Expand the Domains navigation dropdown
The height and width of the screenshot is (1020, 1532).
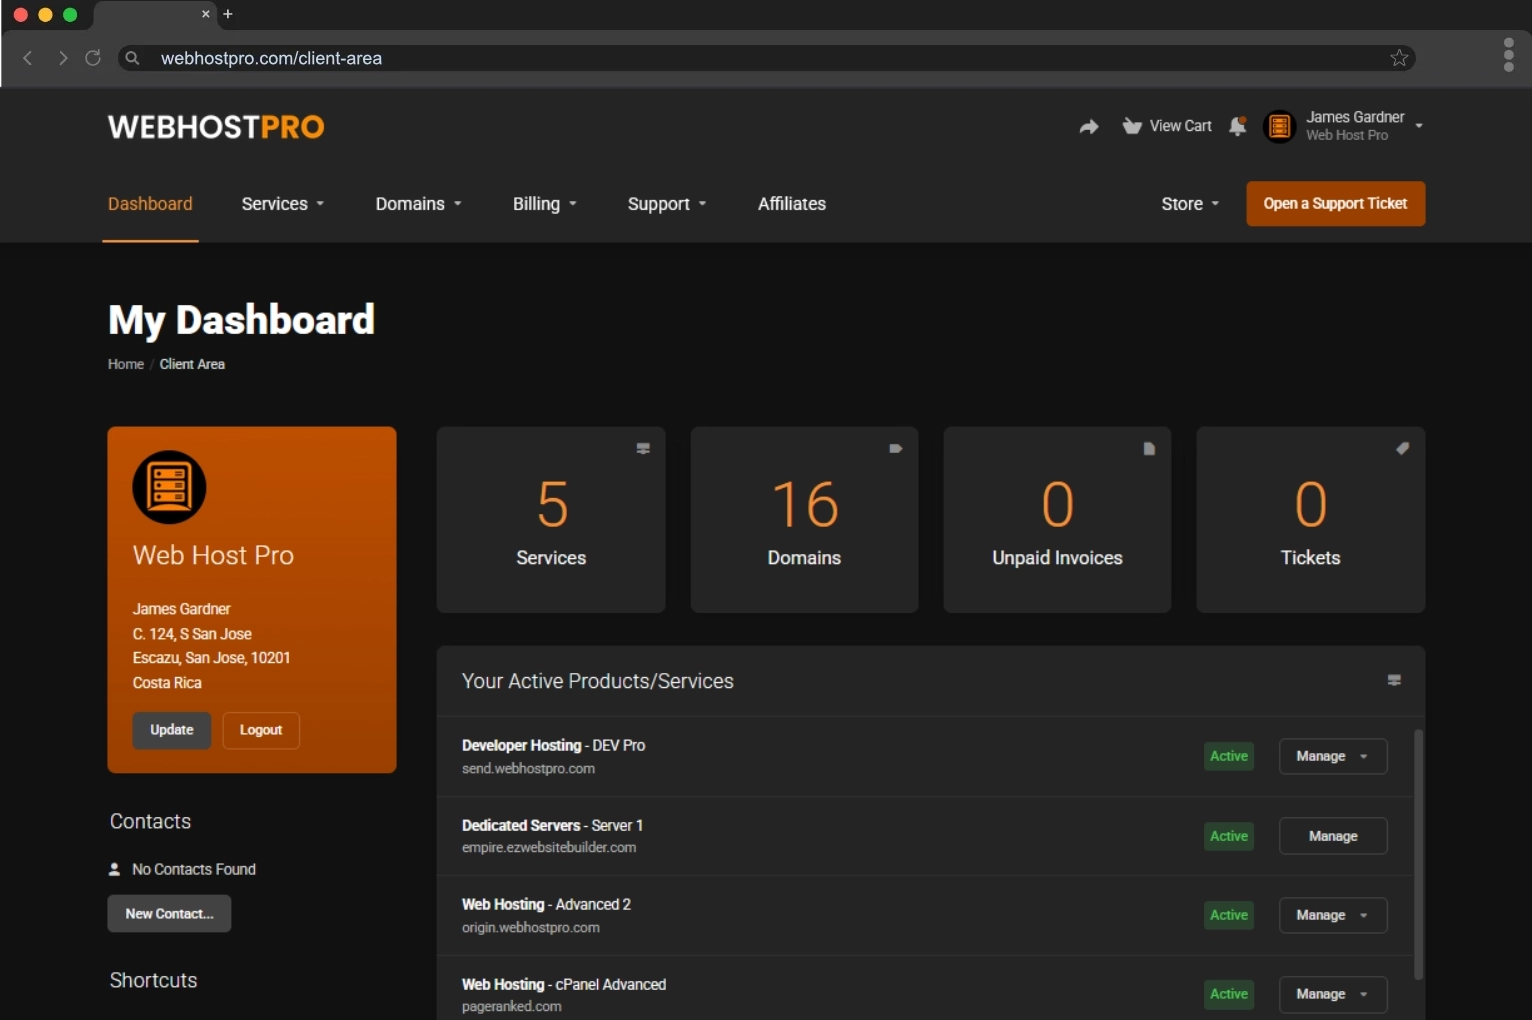point(419,204)
